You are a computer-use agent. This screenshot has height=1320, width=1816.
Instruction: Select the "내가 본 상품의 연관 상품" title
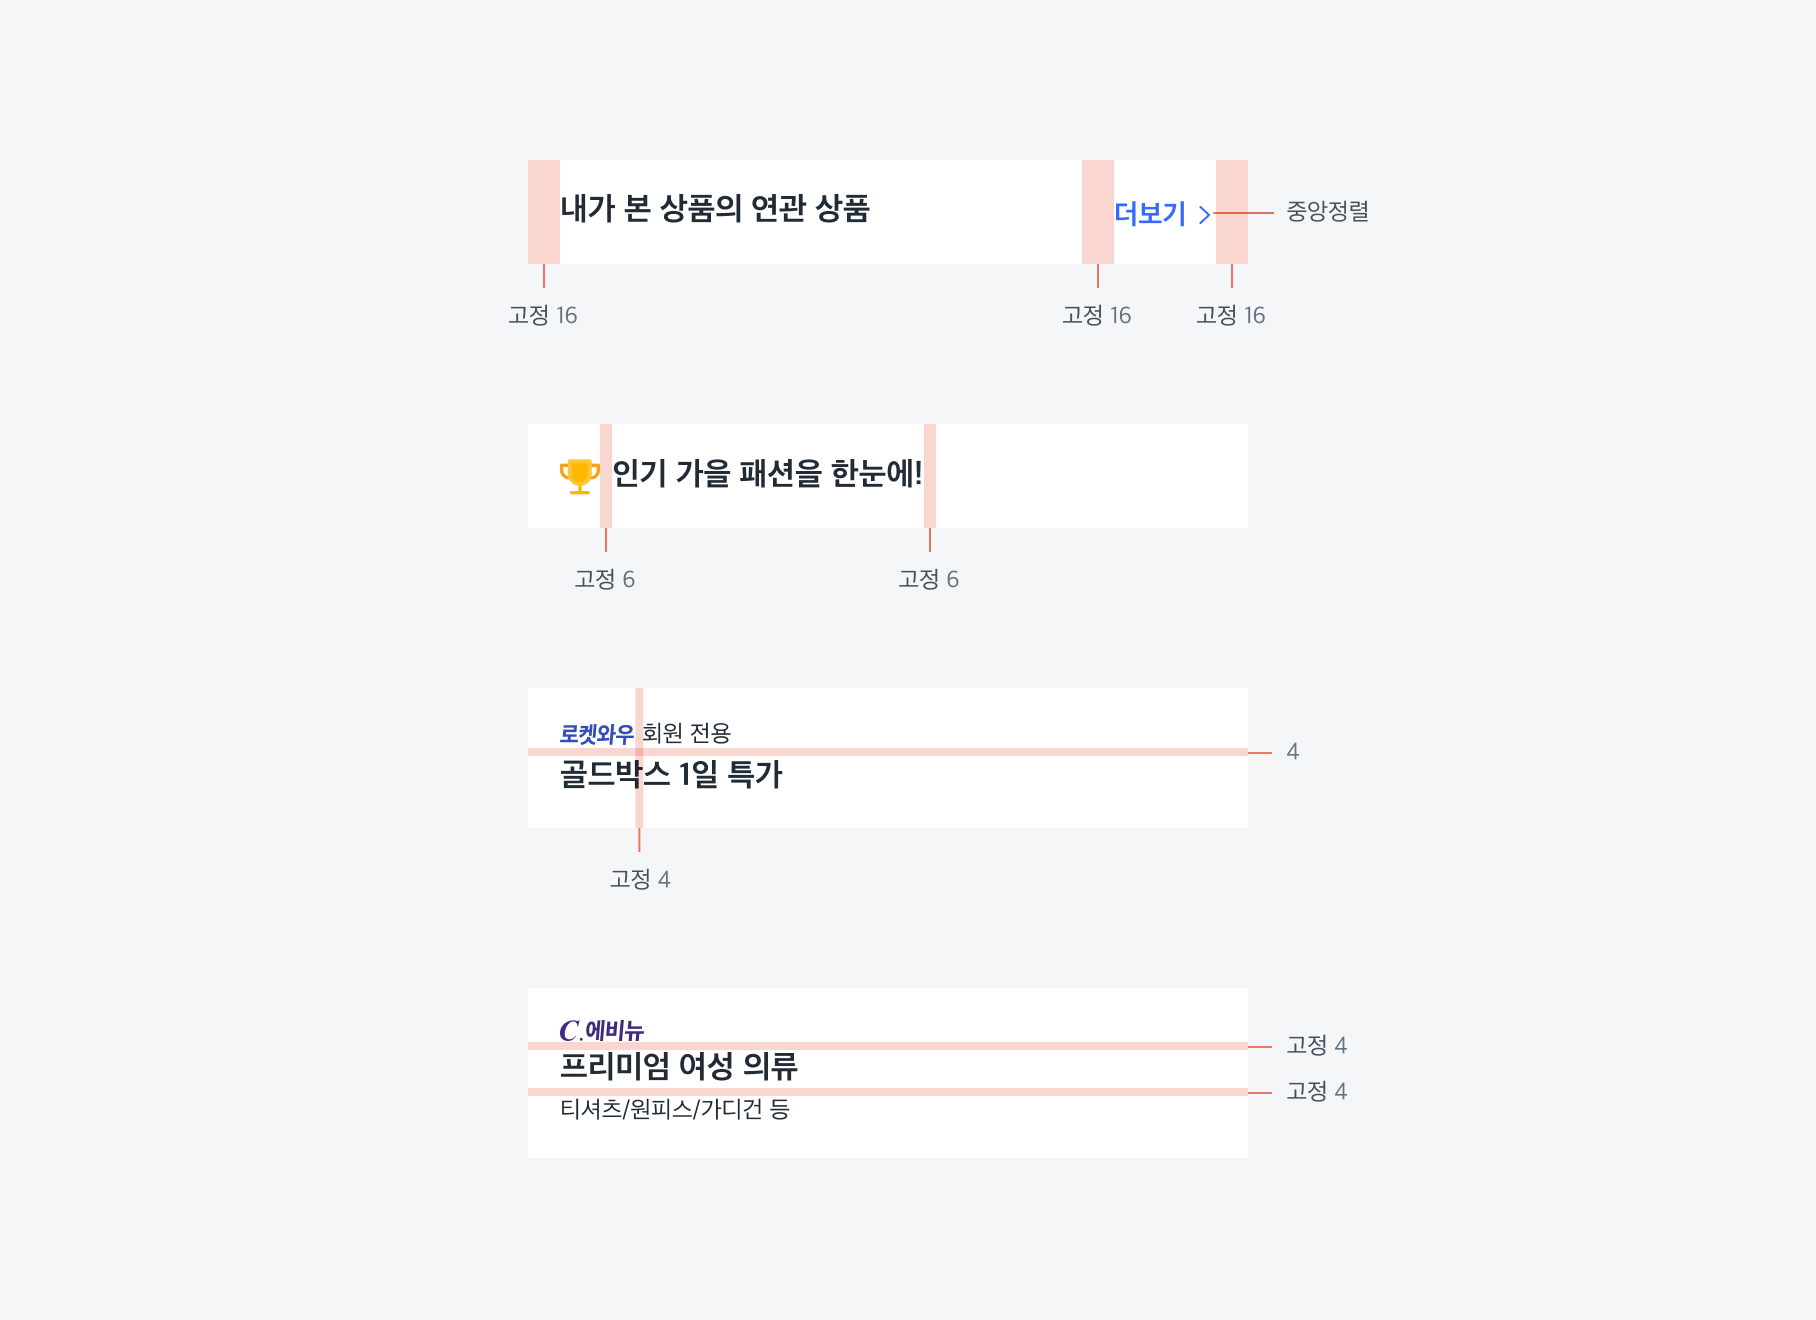click(715, 209)
